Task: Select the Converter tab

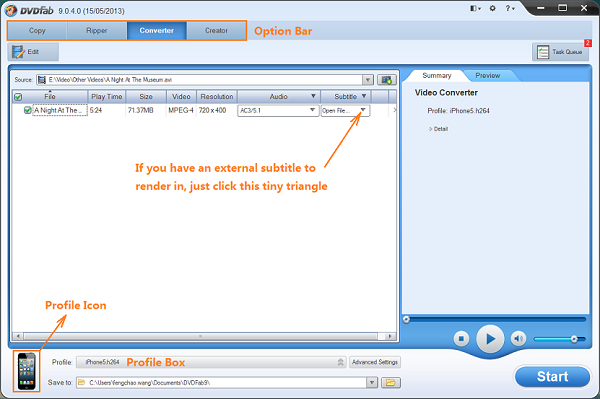Action: tap(157, 31)
